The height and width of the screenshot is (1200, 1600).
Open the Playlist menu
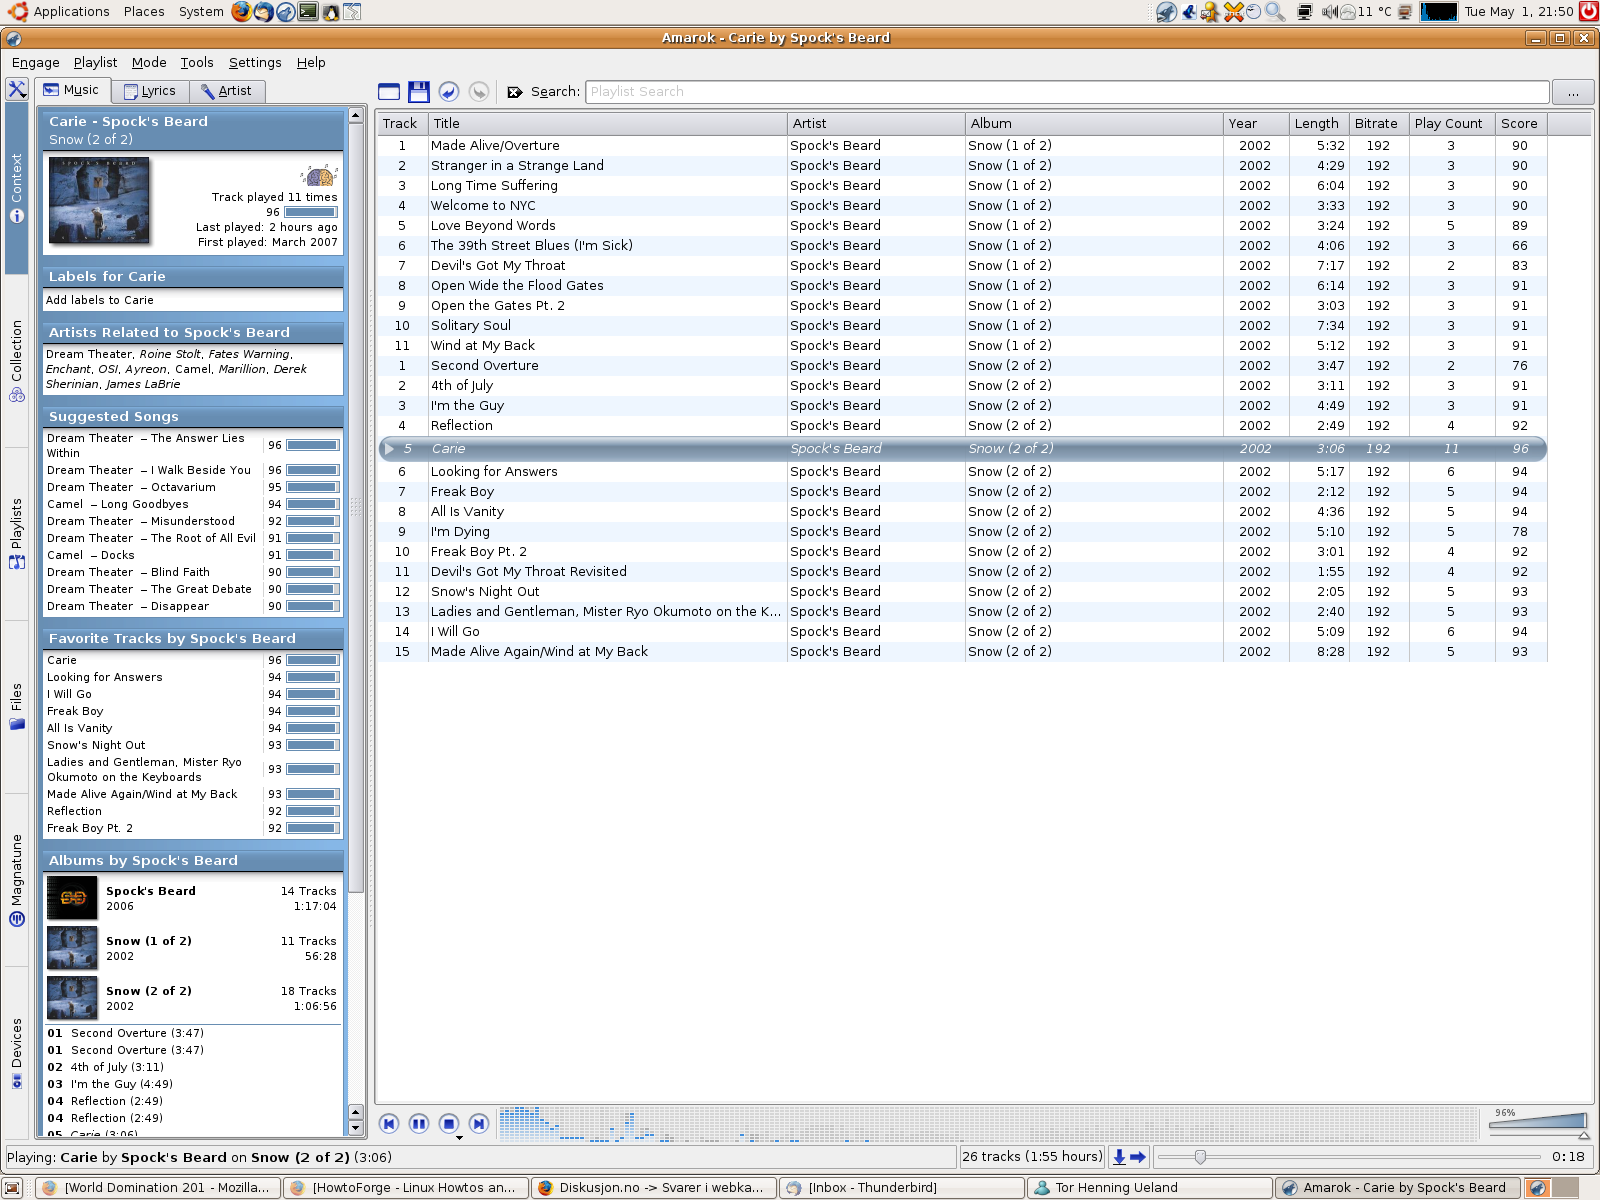(95, 62)
